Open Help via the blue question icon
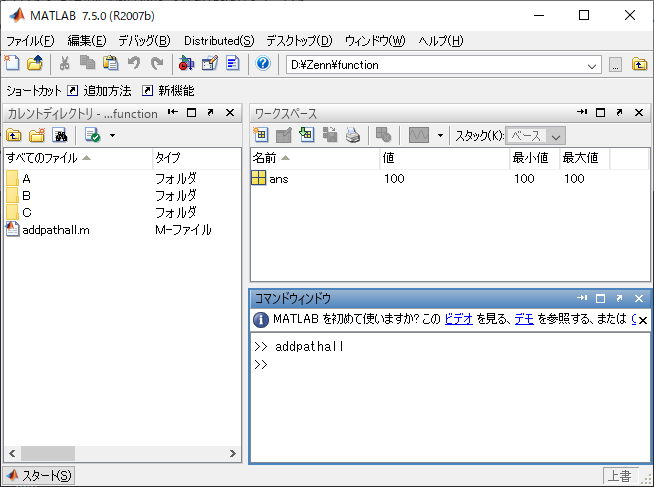This screenshot has height=487, width=654. 263,63
